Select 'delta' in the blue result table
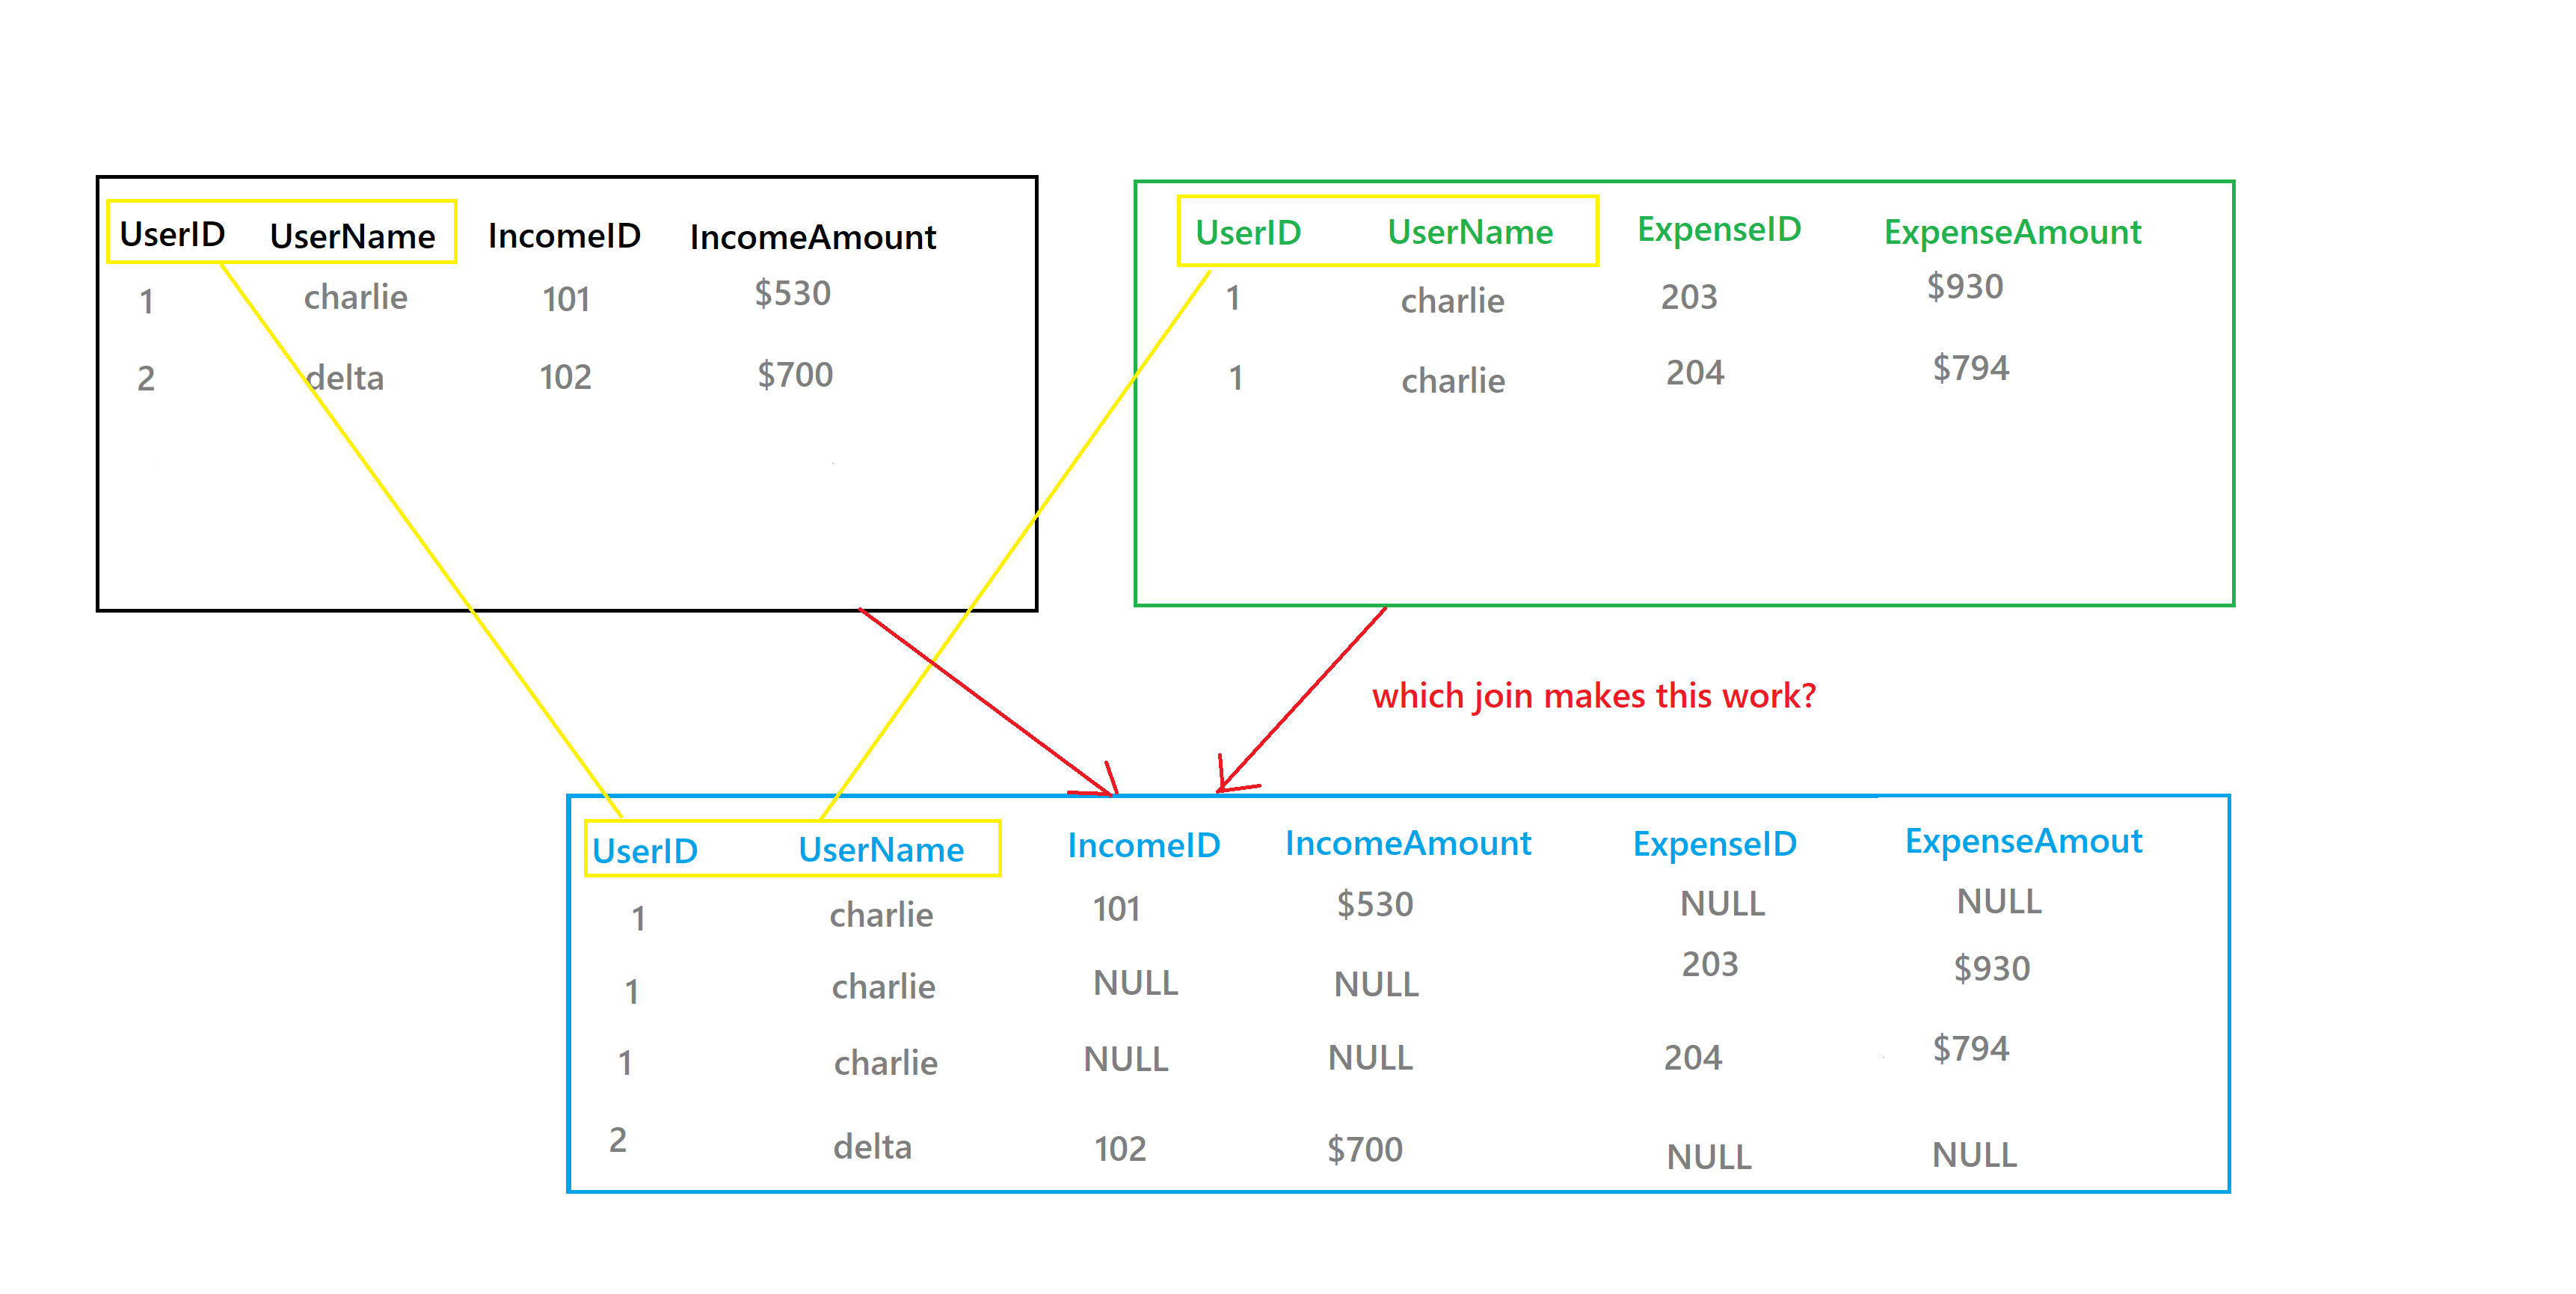 pos(872,1147)
